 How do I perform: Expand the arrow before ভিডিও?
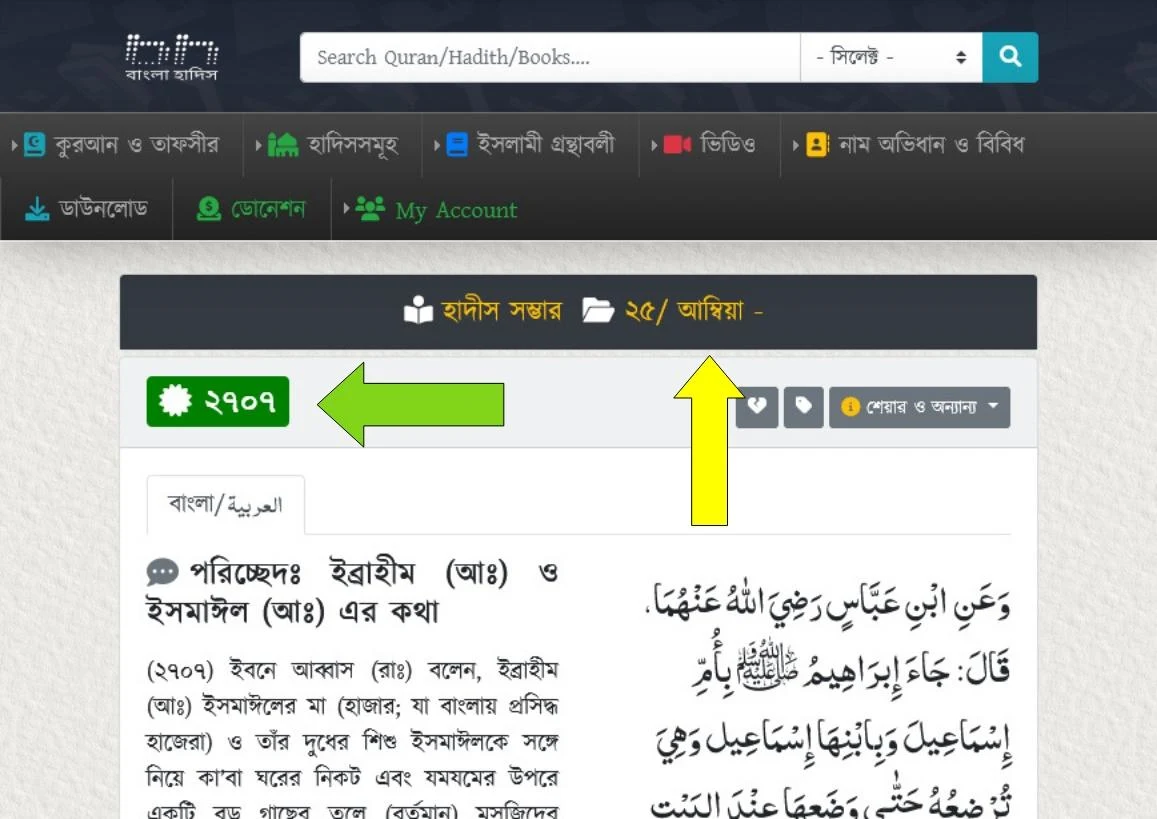(x=654, y=145)
